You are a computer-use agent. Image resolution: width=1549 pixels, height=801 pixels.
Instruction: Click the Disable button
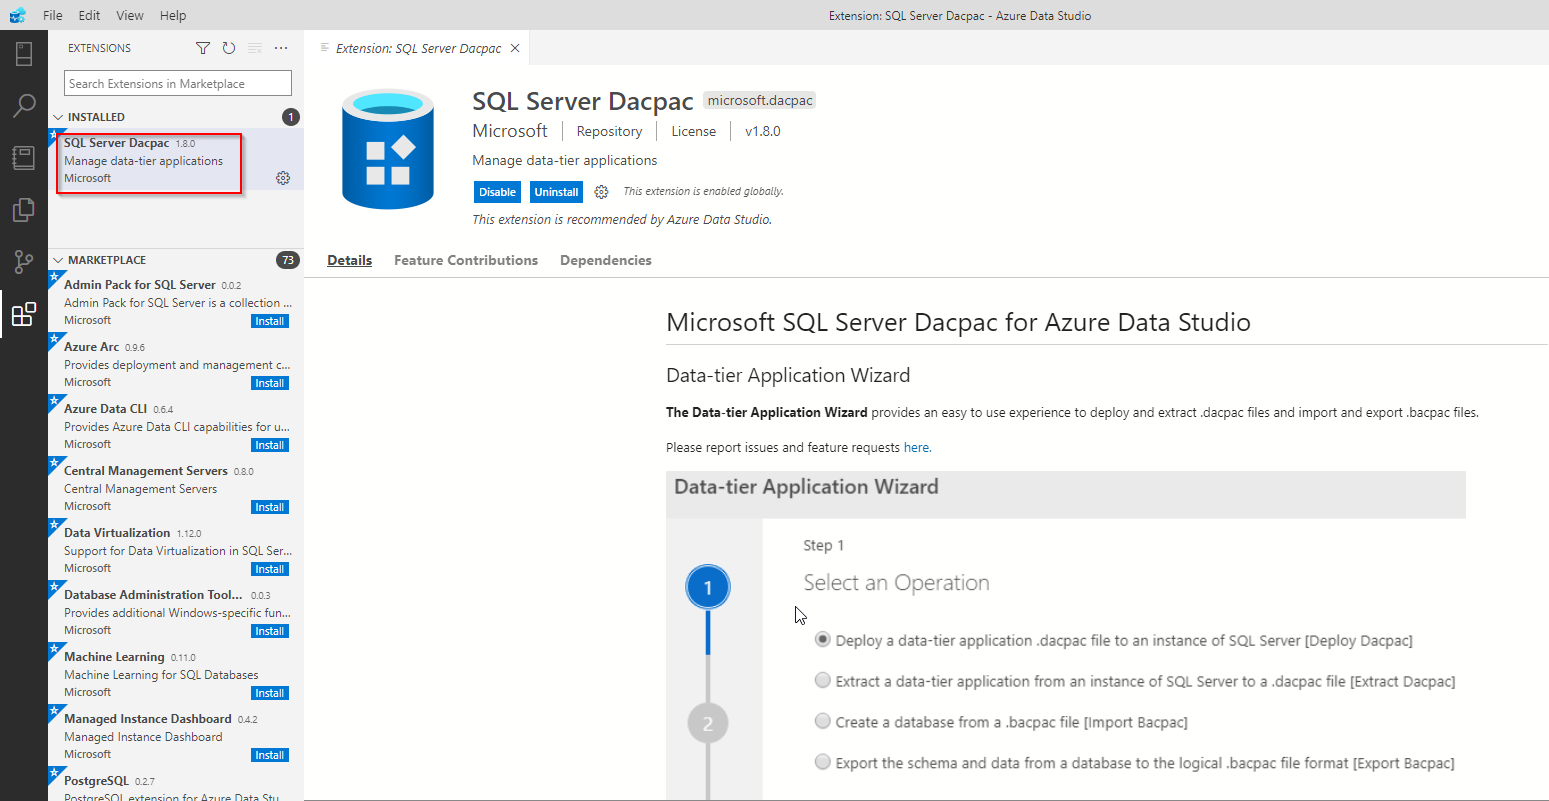(x=497, y=192)
